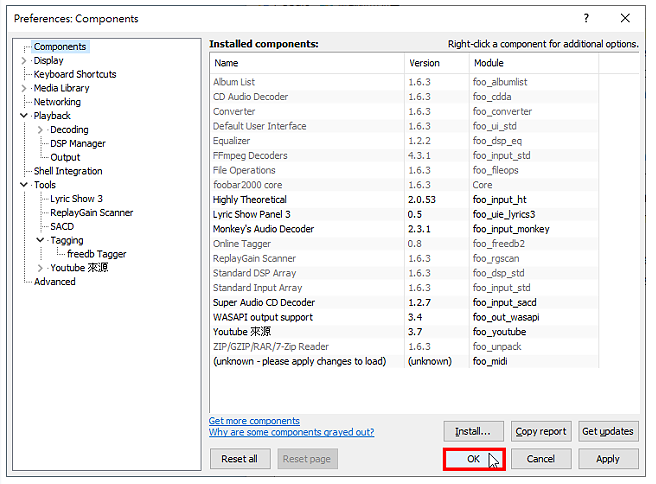Sort components by Version column header
This screenshot has height=484, width=656.
(437, 63)
